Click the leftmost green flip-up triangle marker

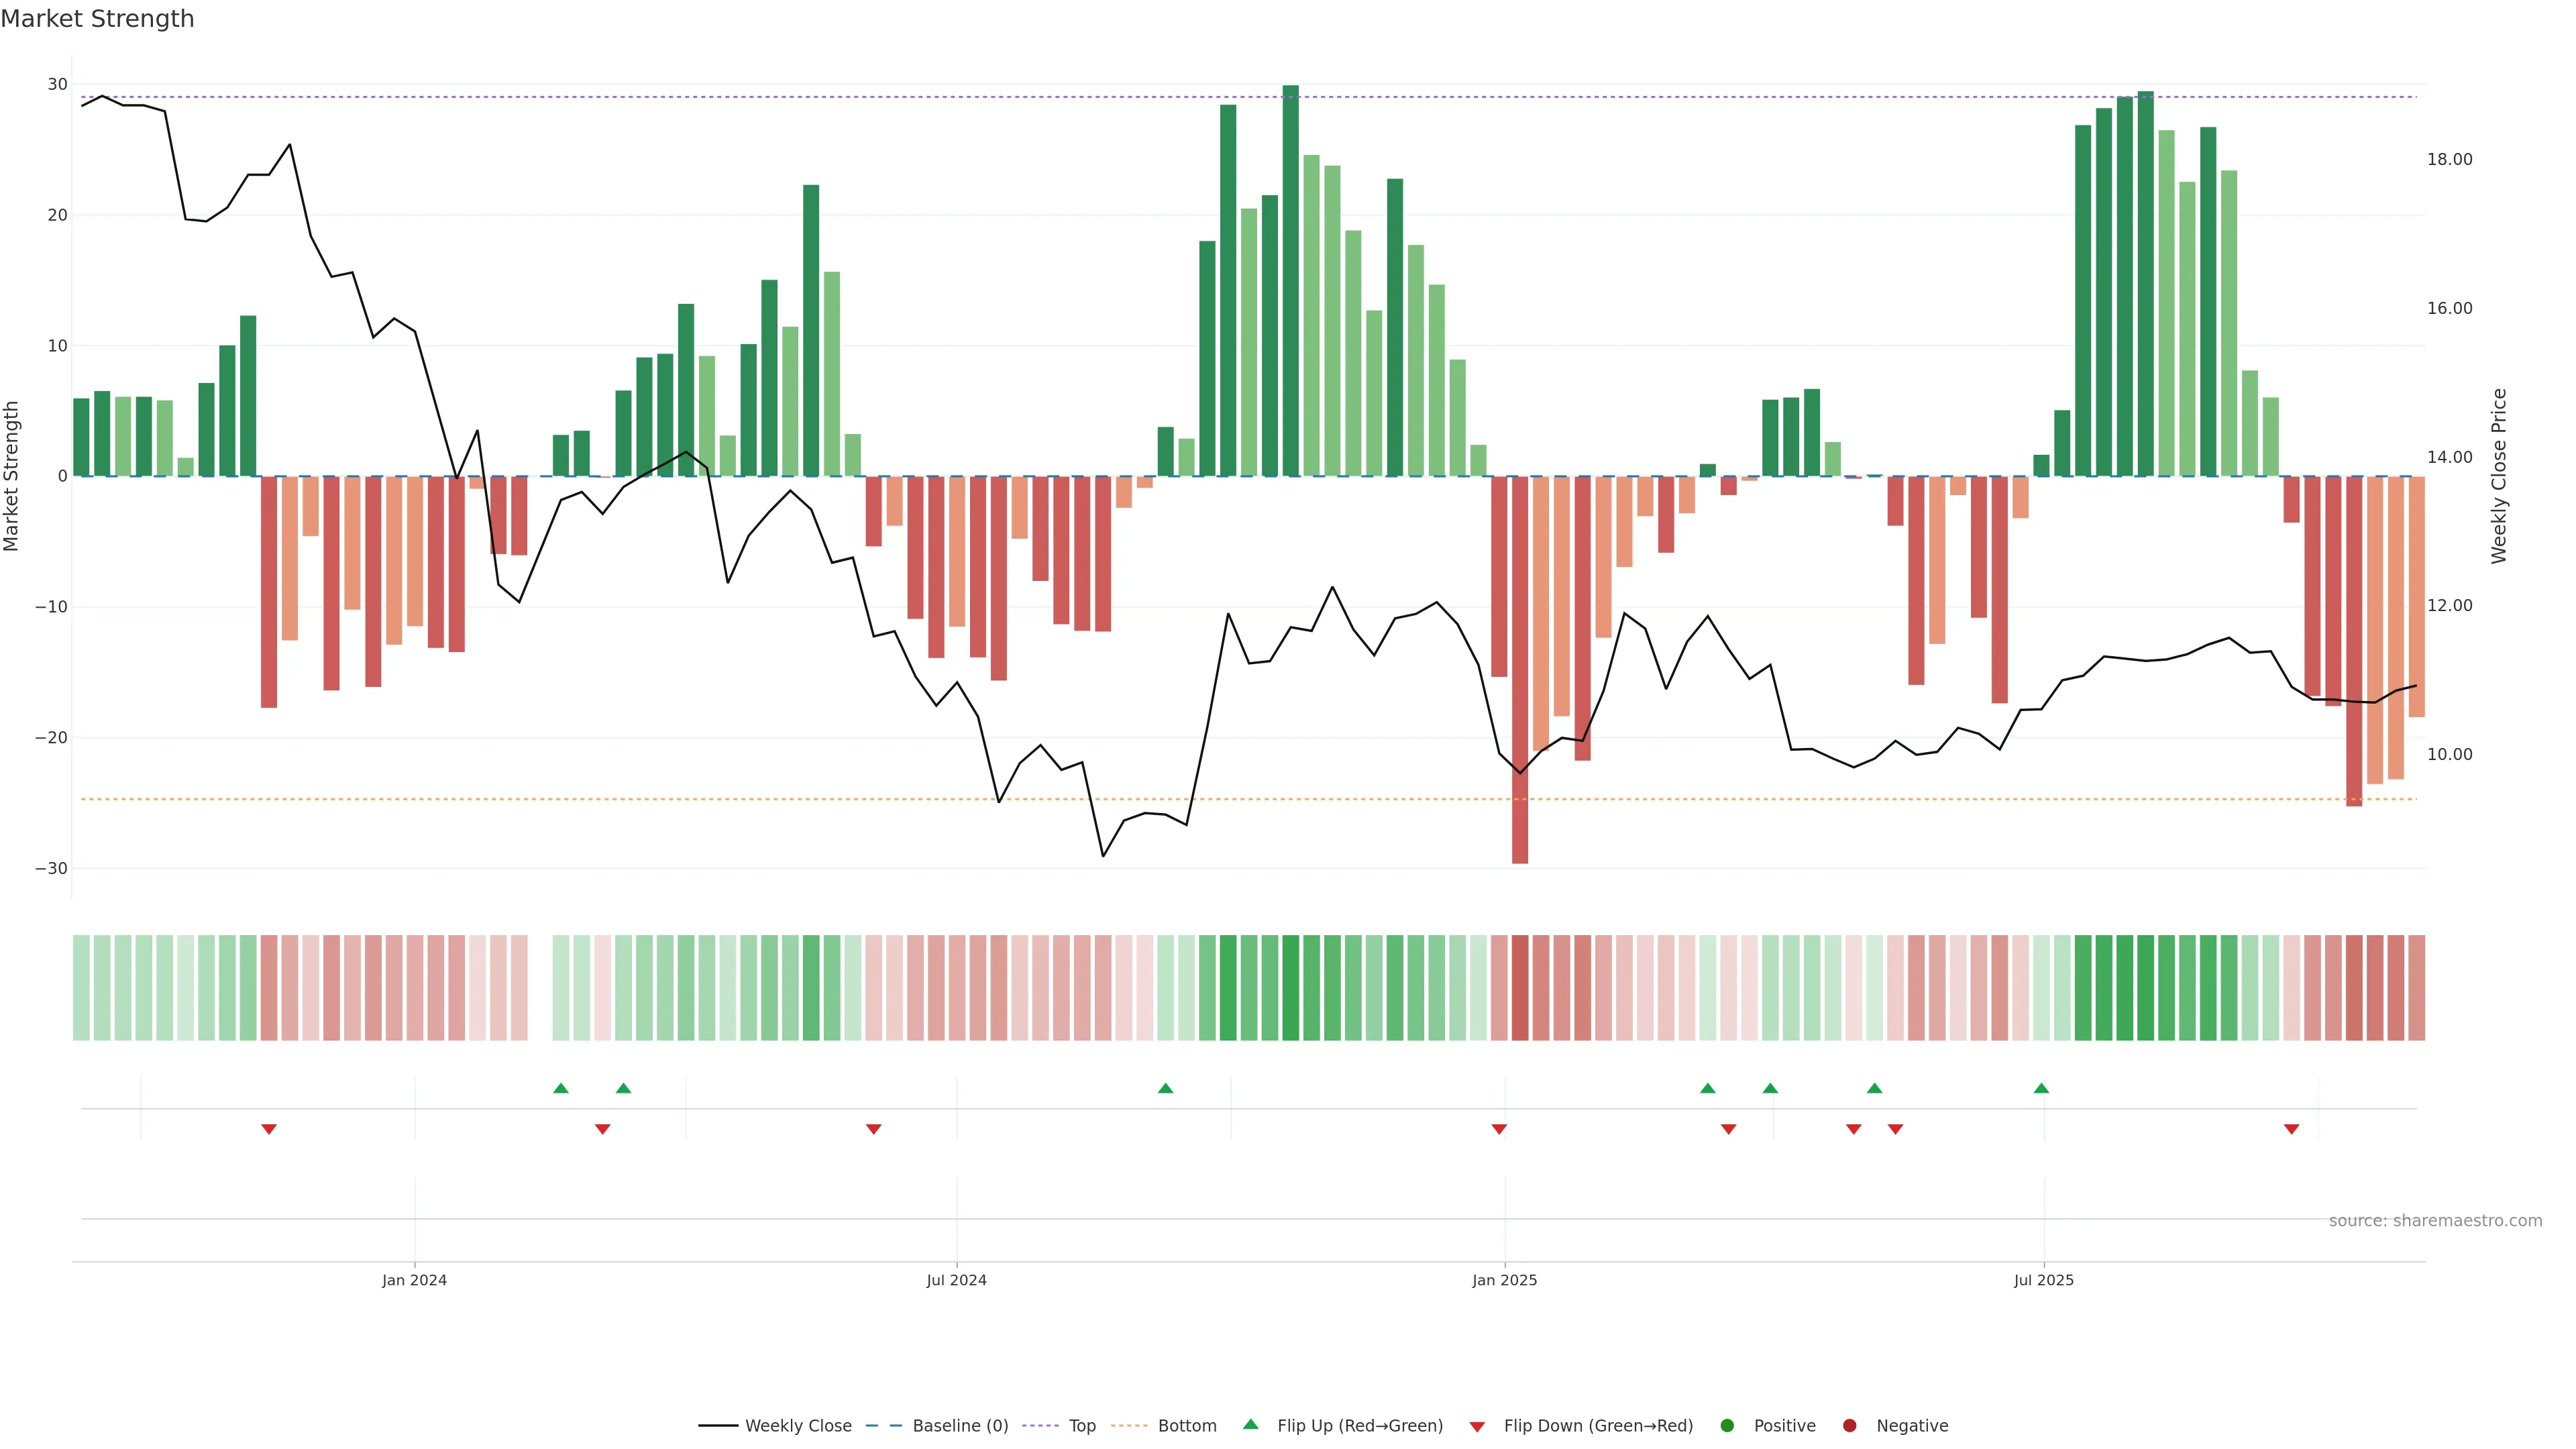[x=561, y=1088]
